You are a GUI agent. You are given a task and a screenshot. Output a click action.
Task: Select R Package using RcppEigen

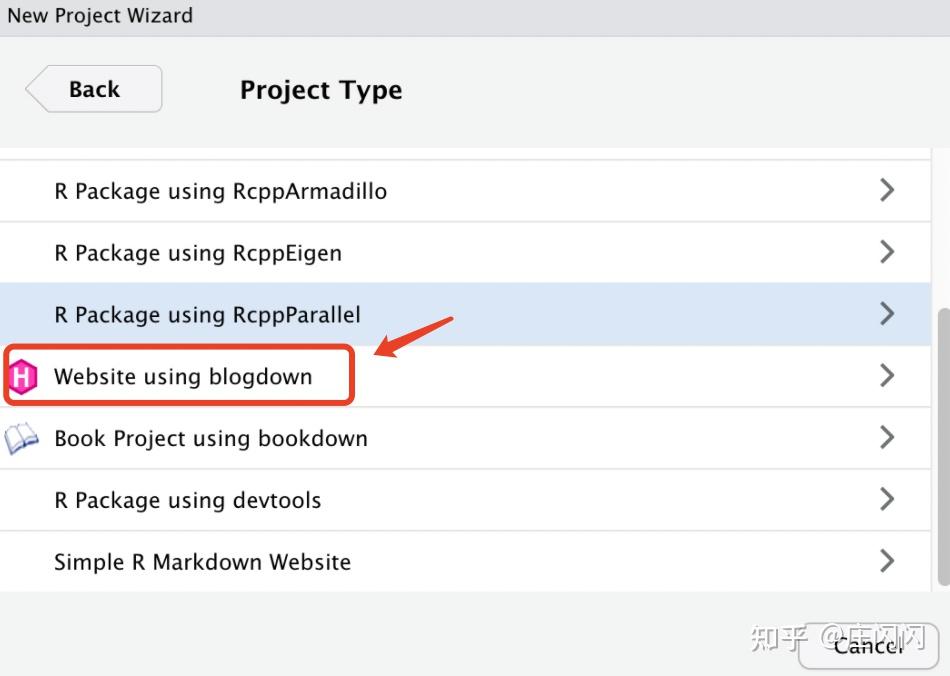point(198,253)
